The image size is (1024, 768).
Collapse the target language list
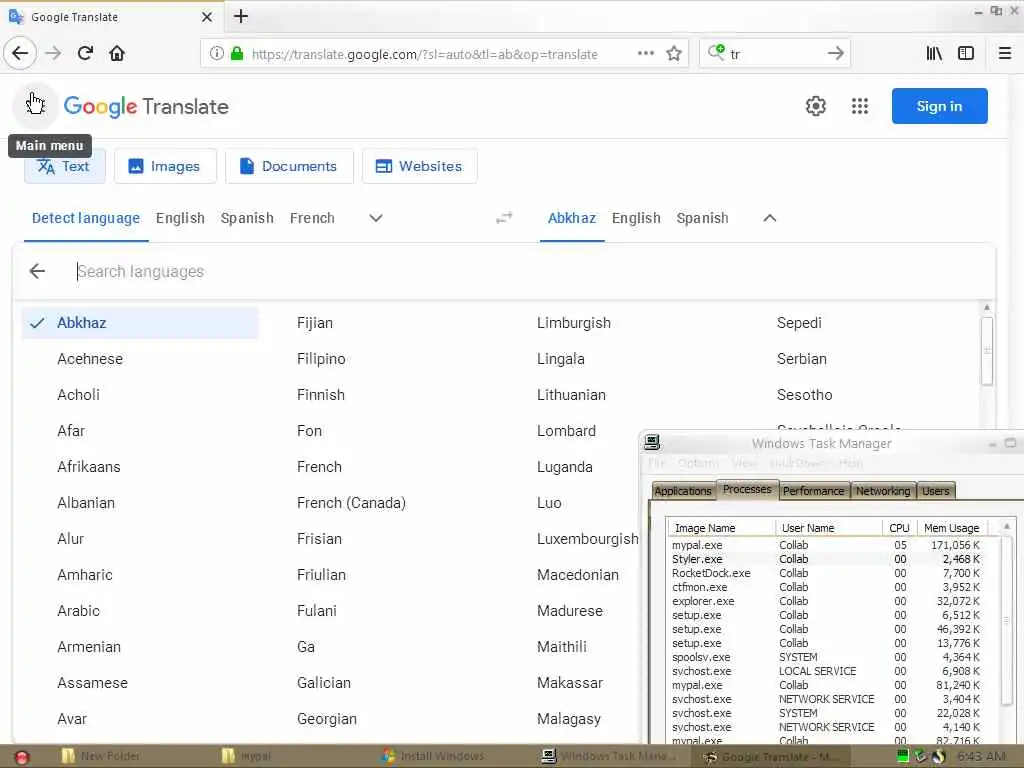tap(769, 218)
